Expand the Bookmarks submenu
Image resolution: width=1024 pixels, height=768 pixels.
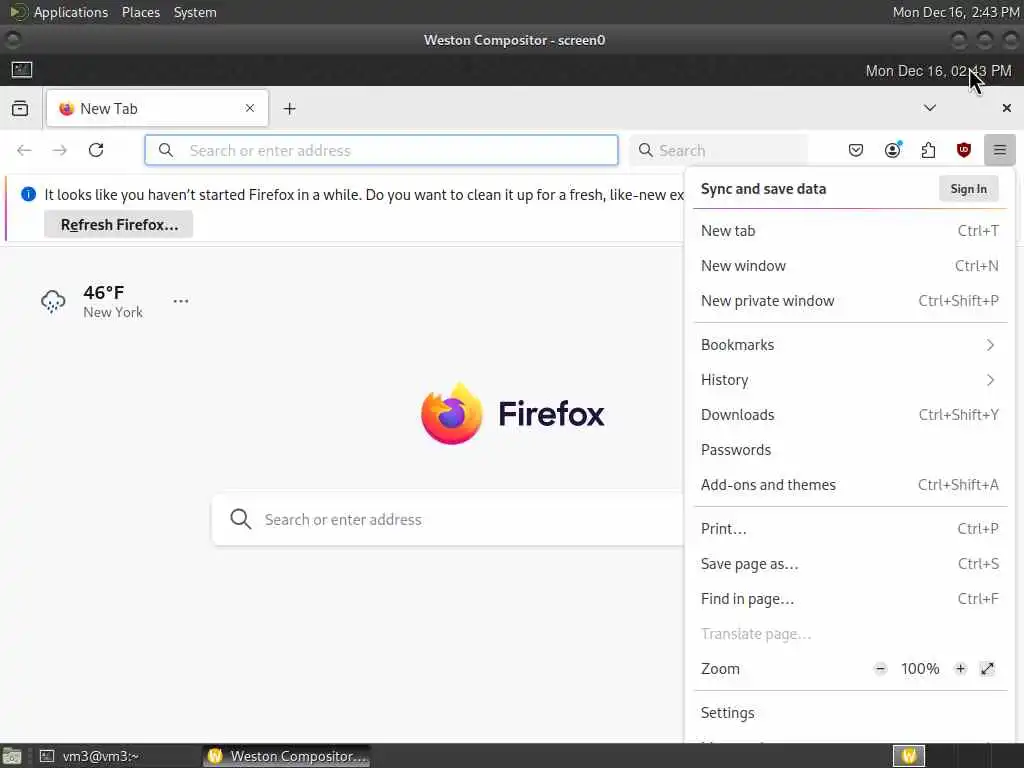[850, 345]
